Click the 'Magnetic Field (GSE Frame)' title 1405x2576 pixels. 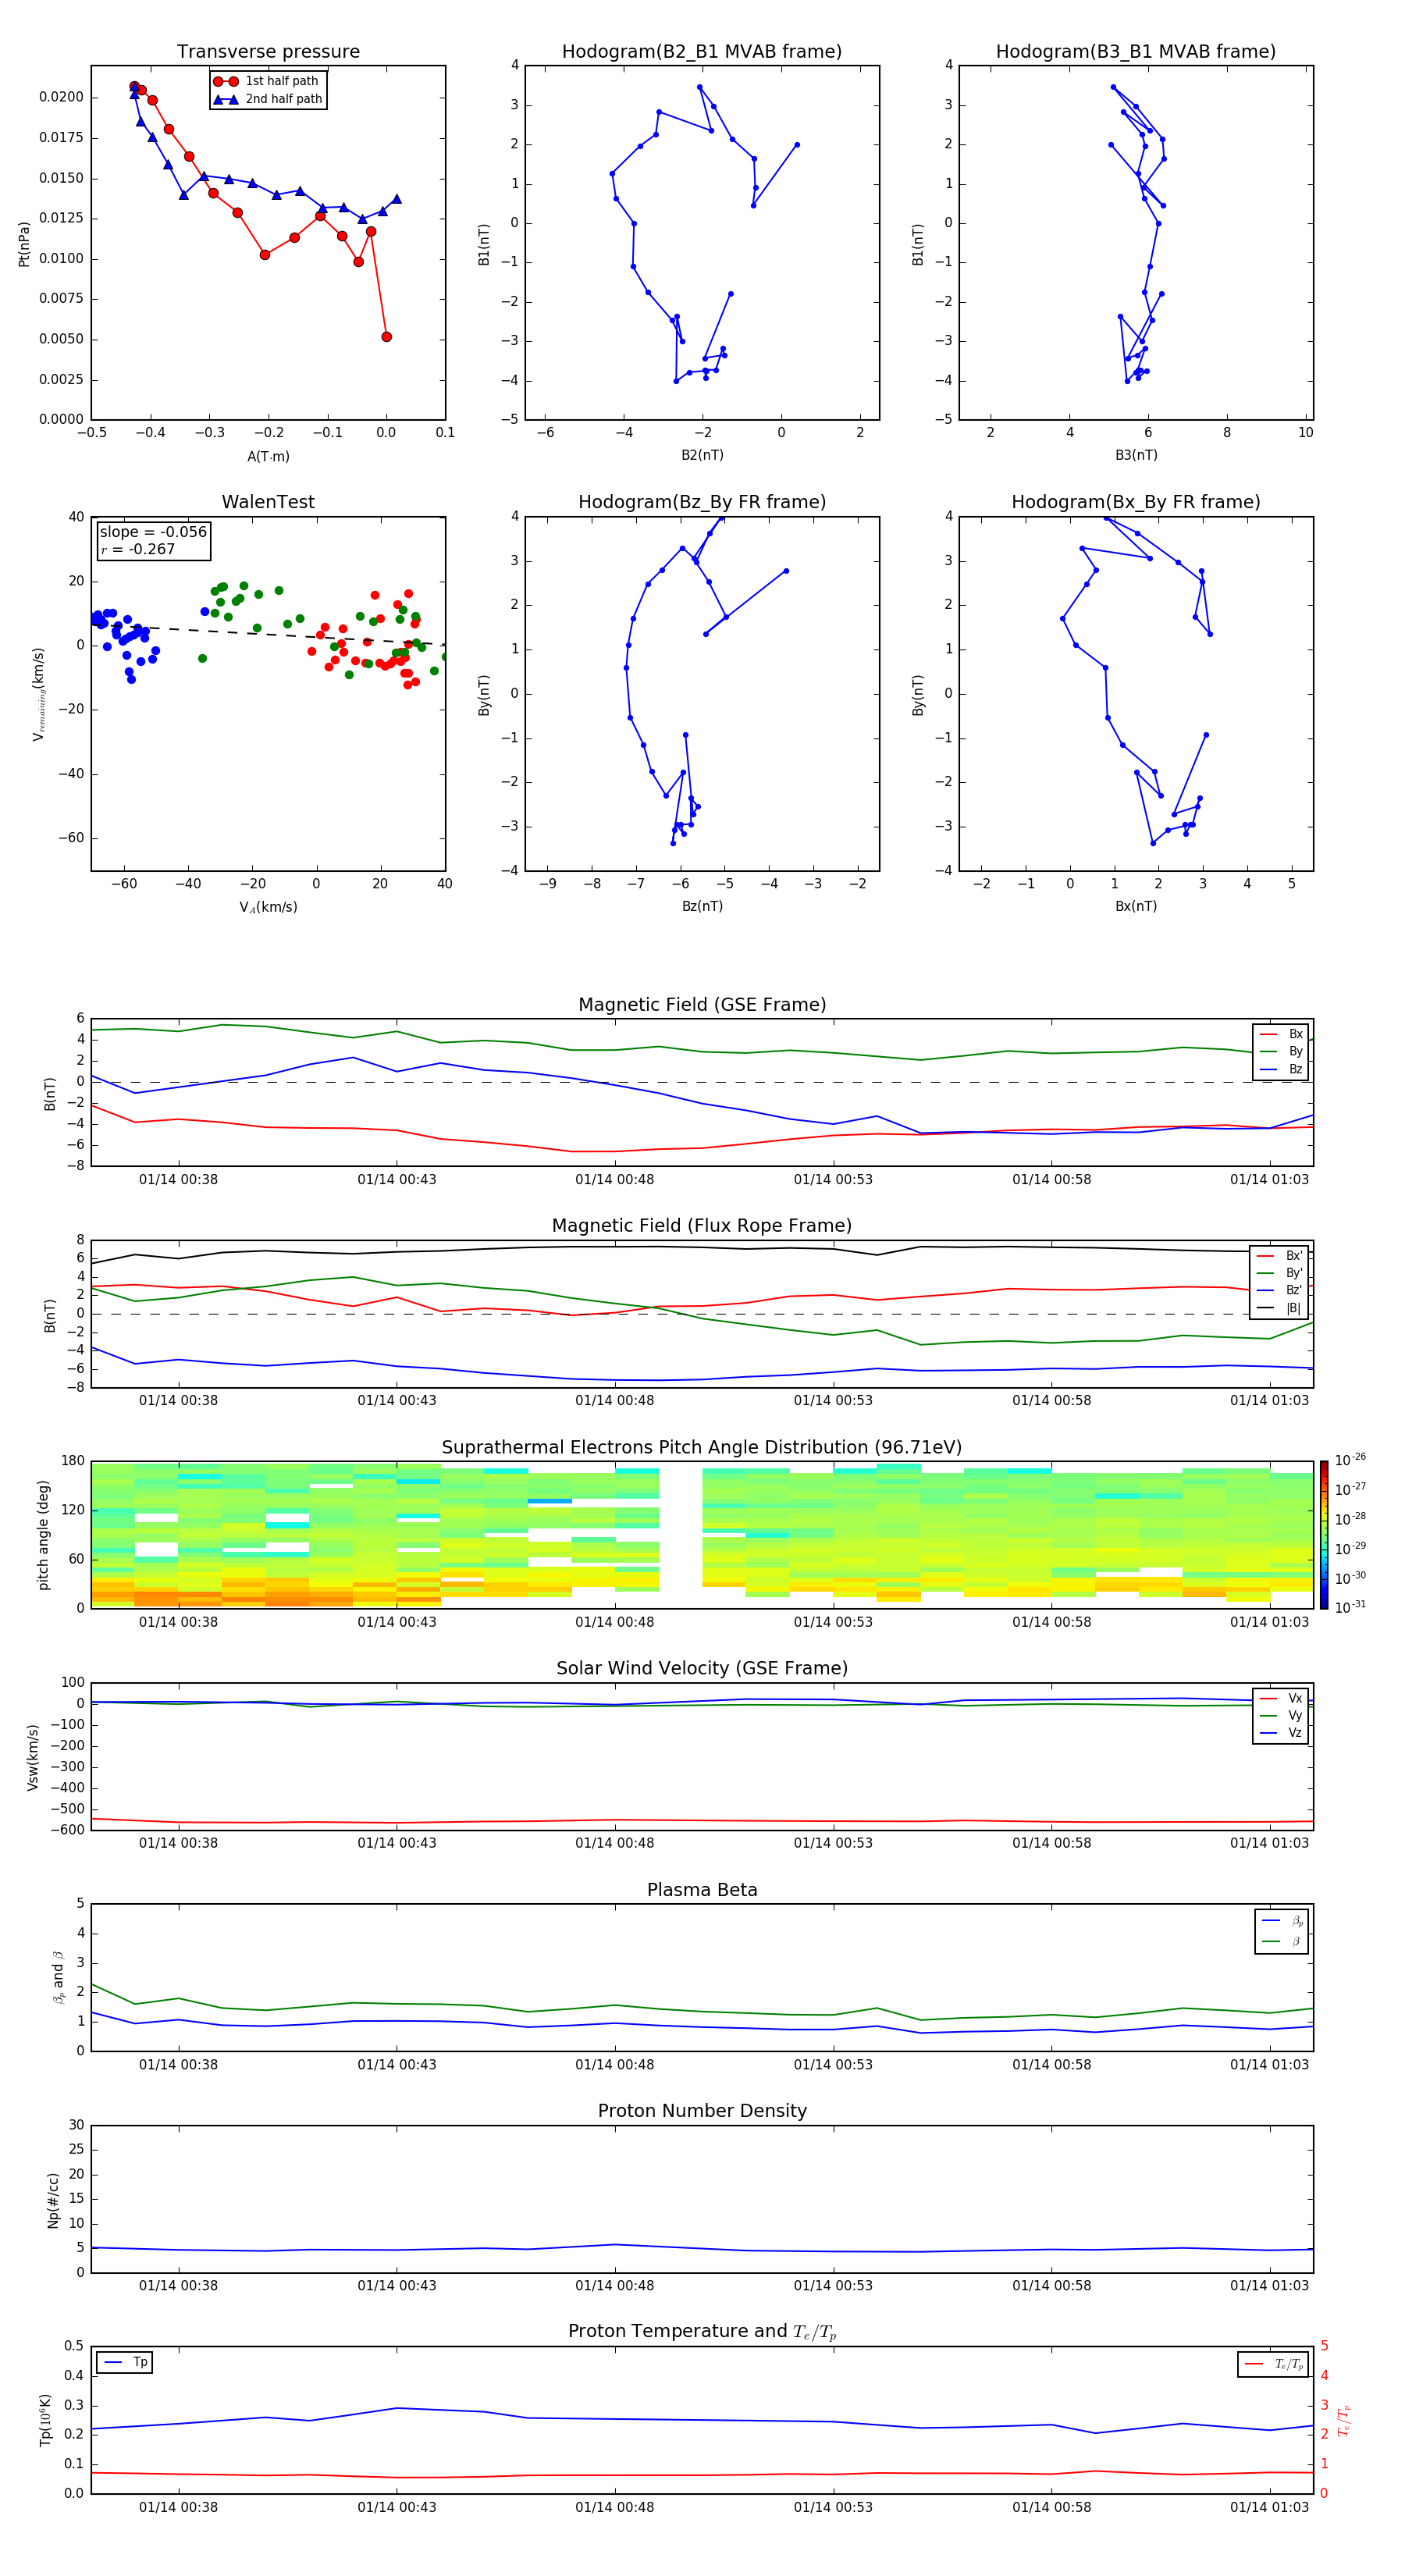[x=702, y=1005]
